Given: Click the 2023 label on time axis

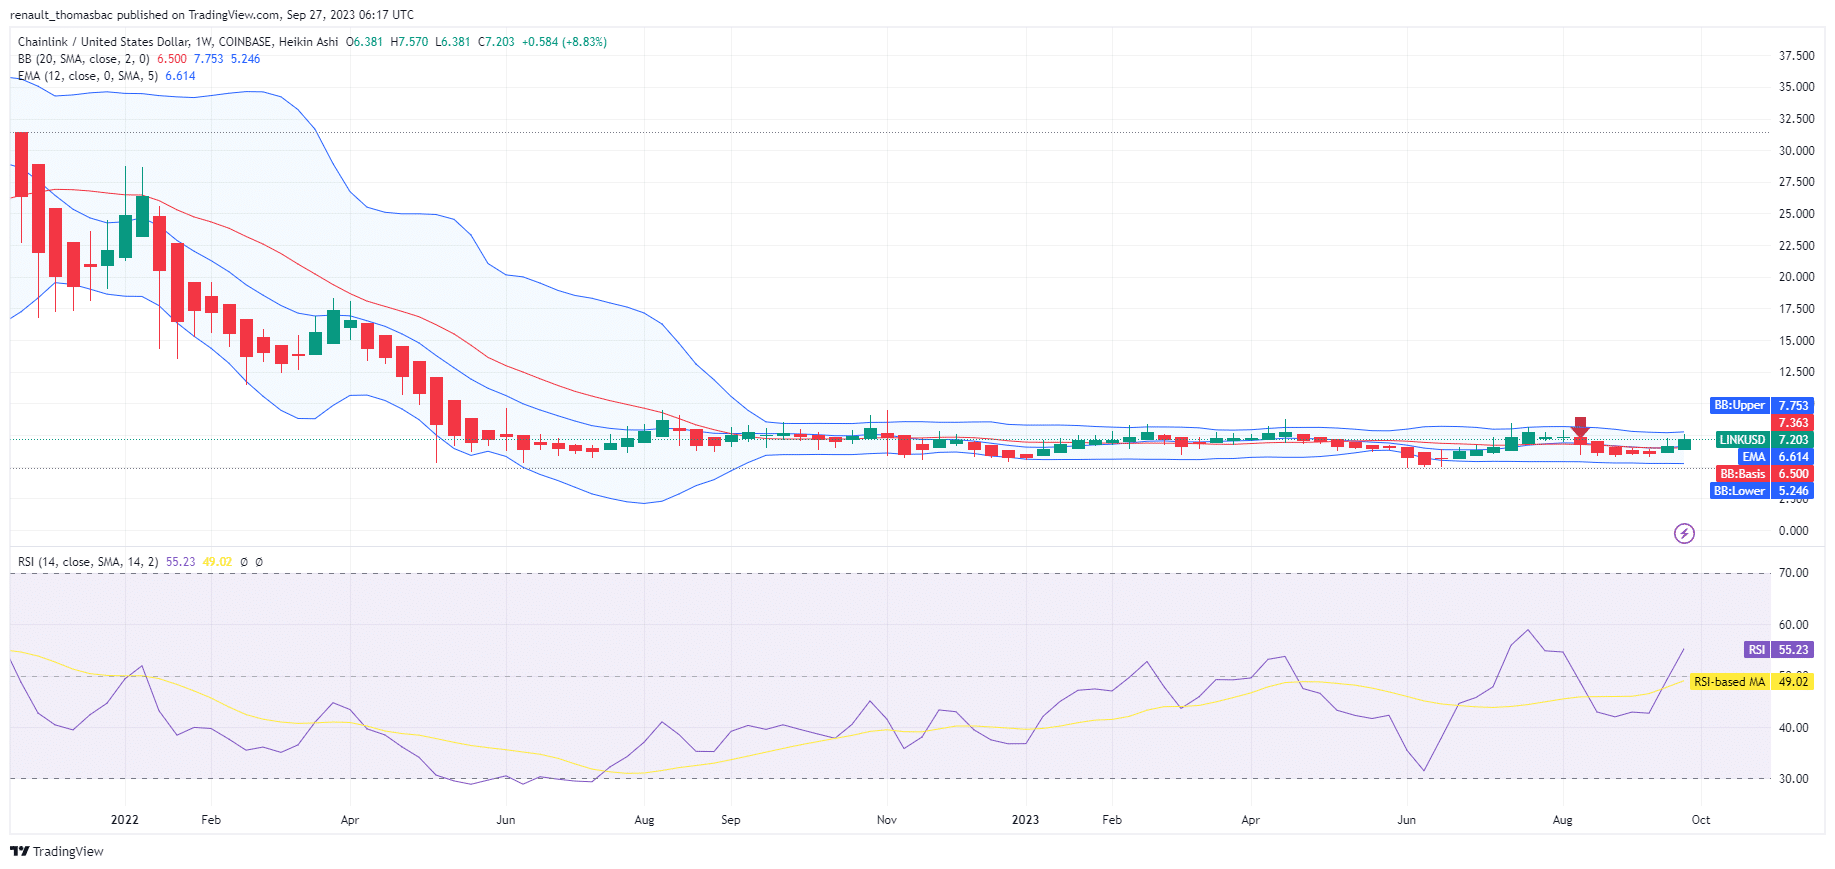Looking at the screenshot, I should (x=1025, y=820).
